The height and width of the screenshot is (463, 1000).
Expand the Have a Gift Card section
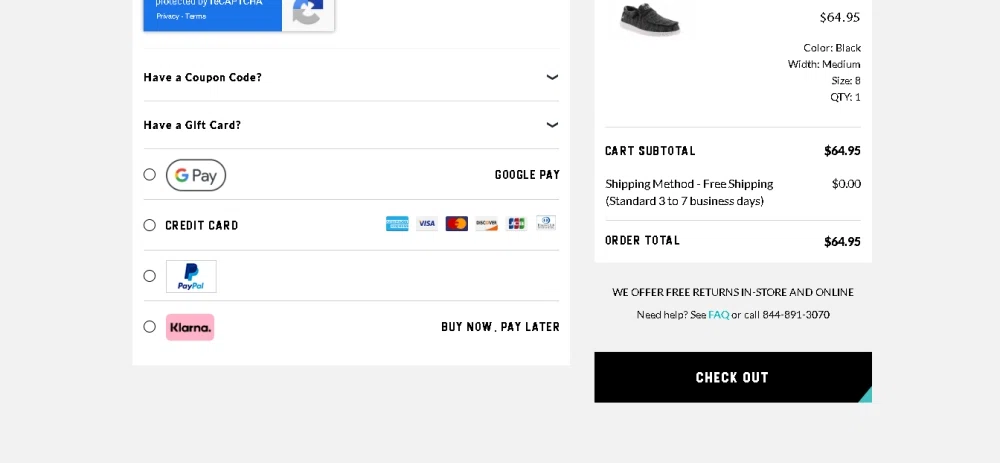click(552, 125)
